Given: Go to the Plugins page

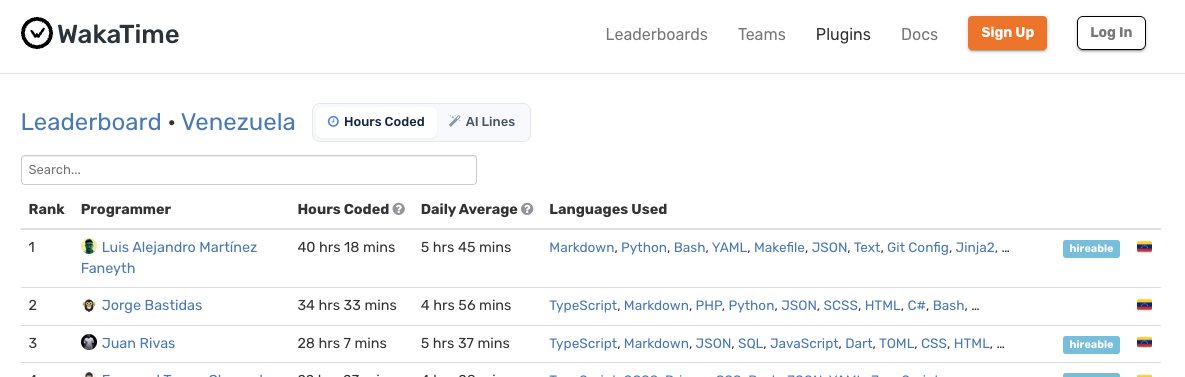Looking at the screenshot, I should pyautogui.click(x=843, y=34).
